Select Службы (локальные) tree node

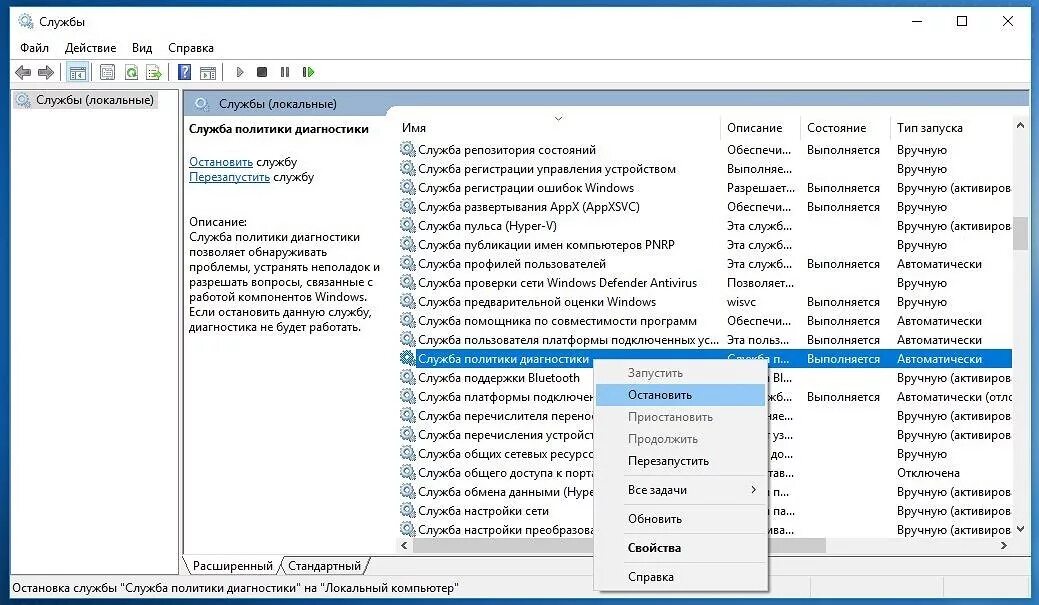click(85, 100)
